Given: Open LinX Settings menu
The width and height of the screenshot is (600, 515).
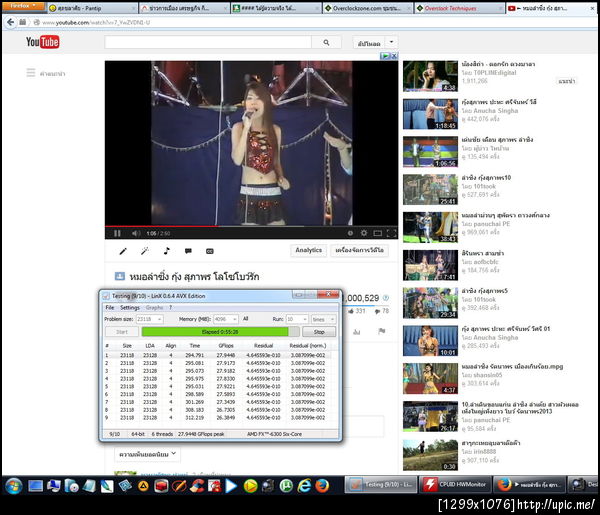Looking at the screenshot, I should [x=130, y=308].
